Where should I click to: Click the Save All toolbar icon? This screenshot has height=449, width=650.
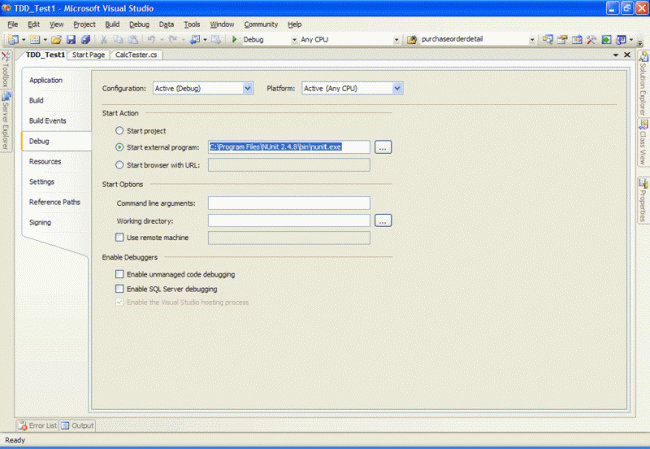tap(86, 39)
